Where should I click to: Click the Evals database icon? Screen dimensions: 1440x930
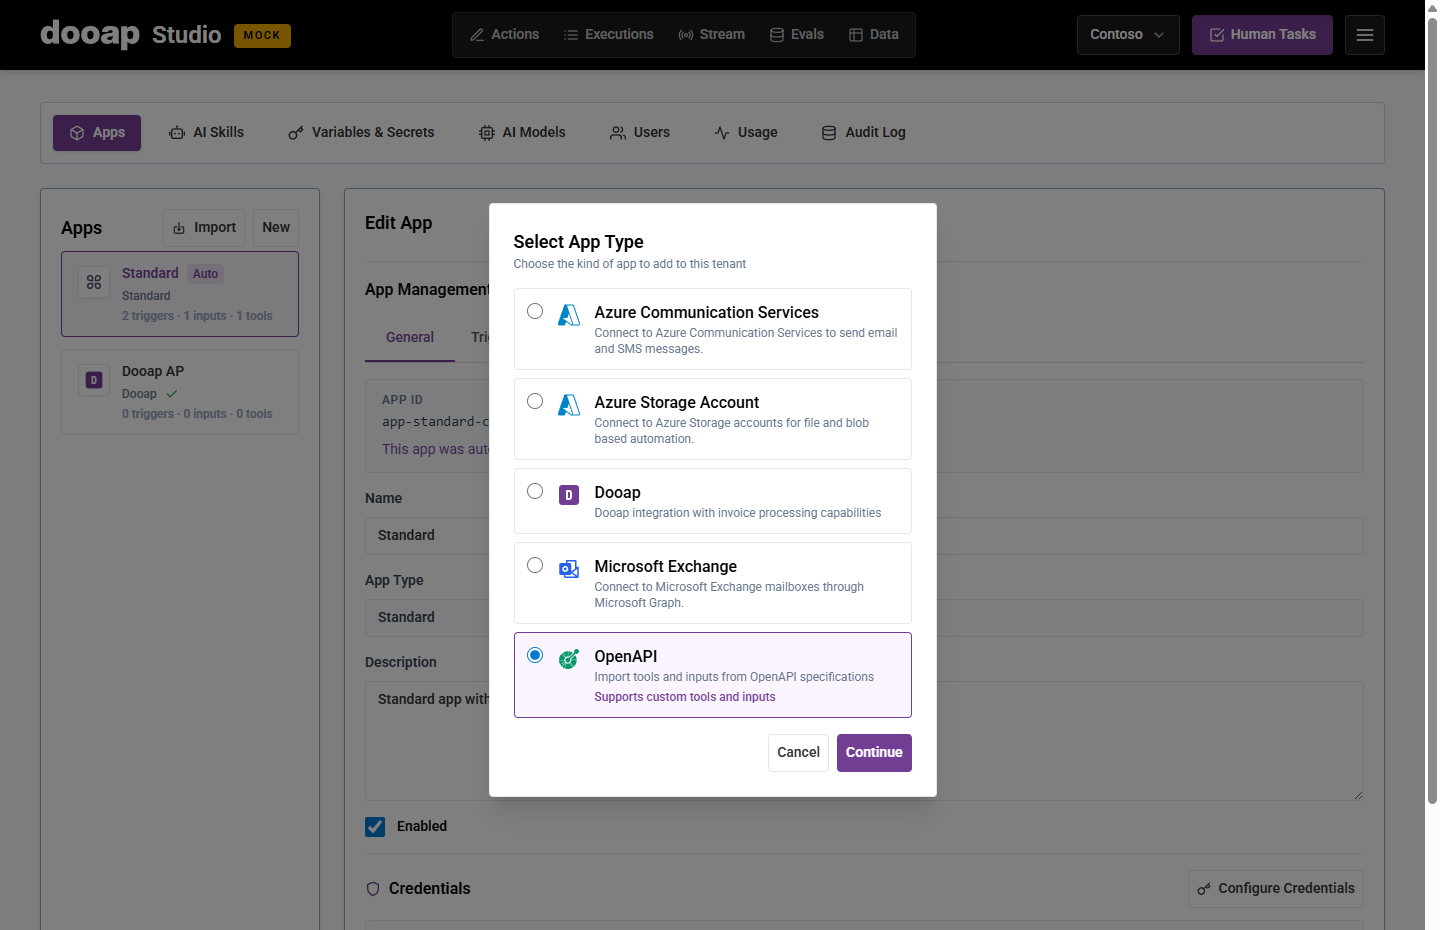click(x=777, y=35)
